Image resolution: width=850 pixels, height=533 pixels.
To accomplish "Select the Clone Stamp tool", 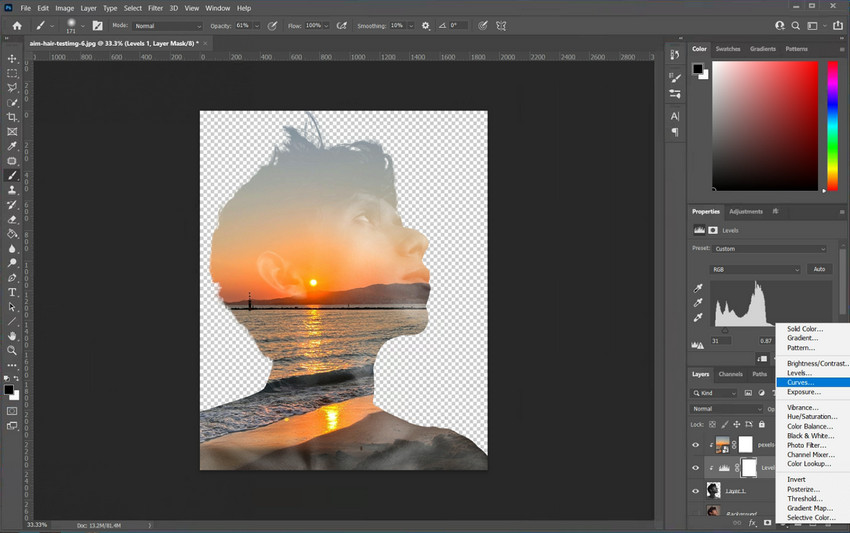I will [12, 190].
